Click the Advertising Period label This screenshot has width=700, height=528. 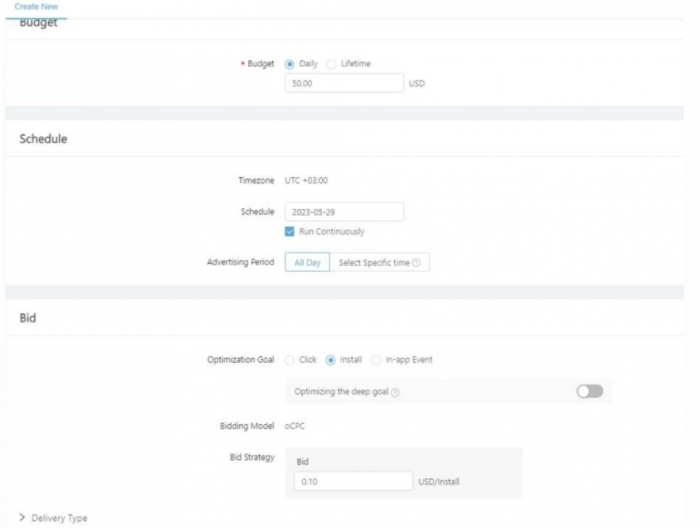(x=241, y=262)
